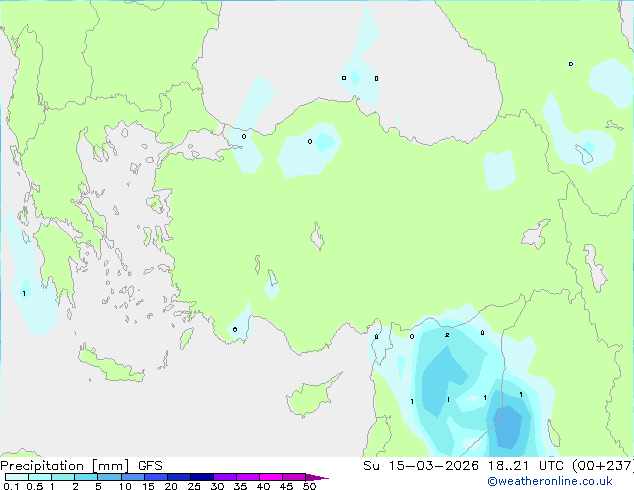Select the legend swatch between 0.1 and 0.5
The image size is (634, 490).
[x=17, y=477]
